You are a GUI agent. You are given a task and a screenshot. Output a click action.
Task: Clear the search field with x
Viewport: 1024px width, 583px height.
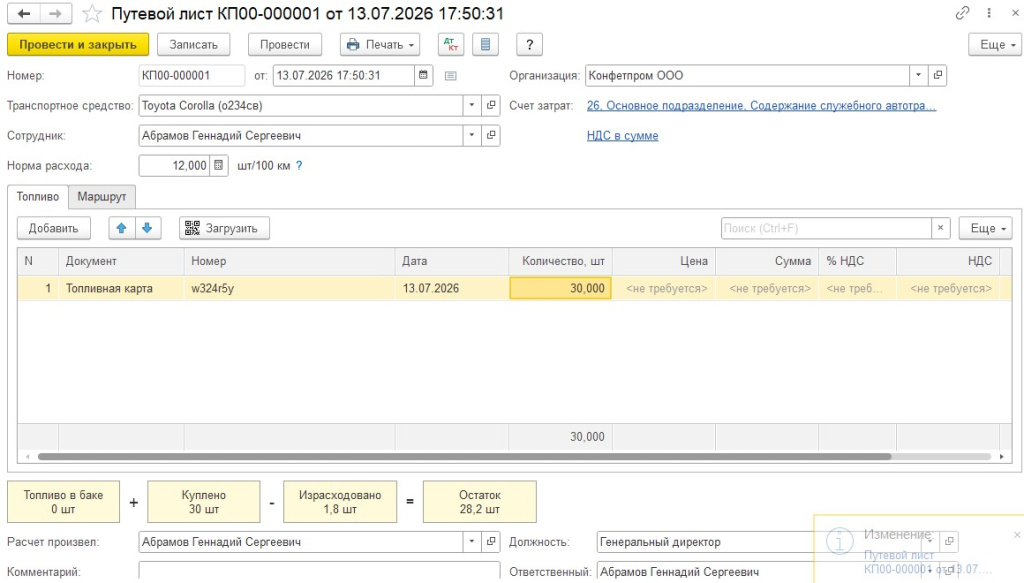coord(940,228)
